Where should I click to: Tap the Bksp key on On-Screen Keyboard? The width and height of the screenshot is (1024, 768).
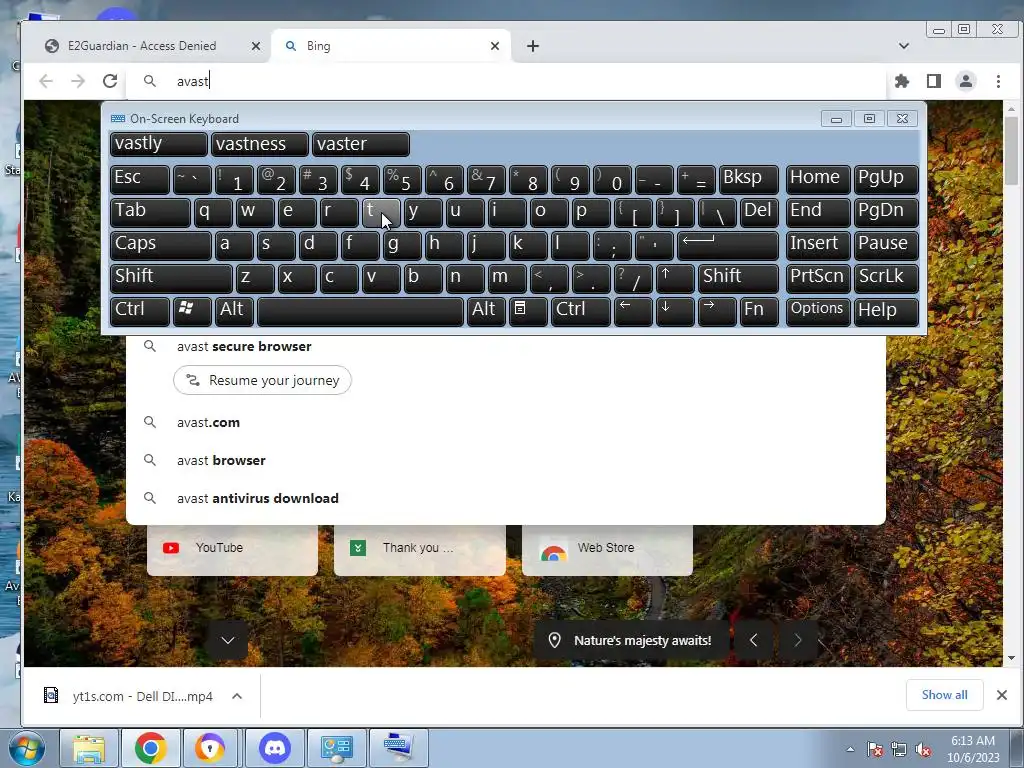tap(748, 179)
